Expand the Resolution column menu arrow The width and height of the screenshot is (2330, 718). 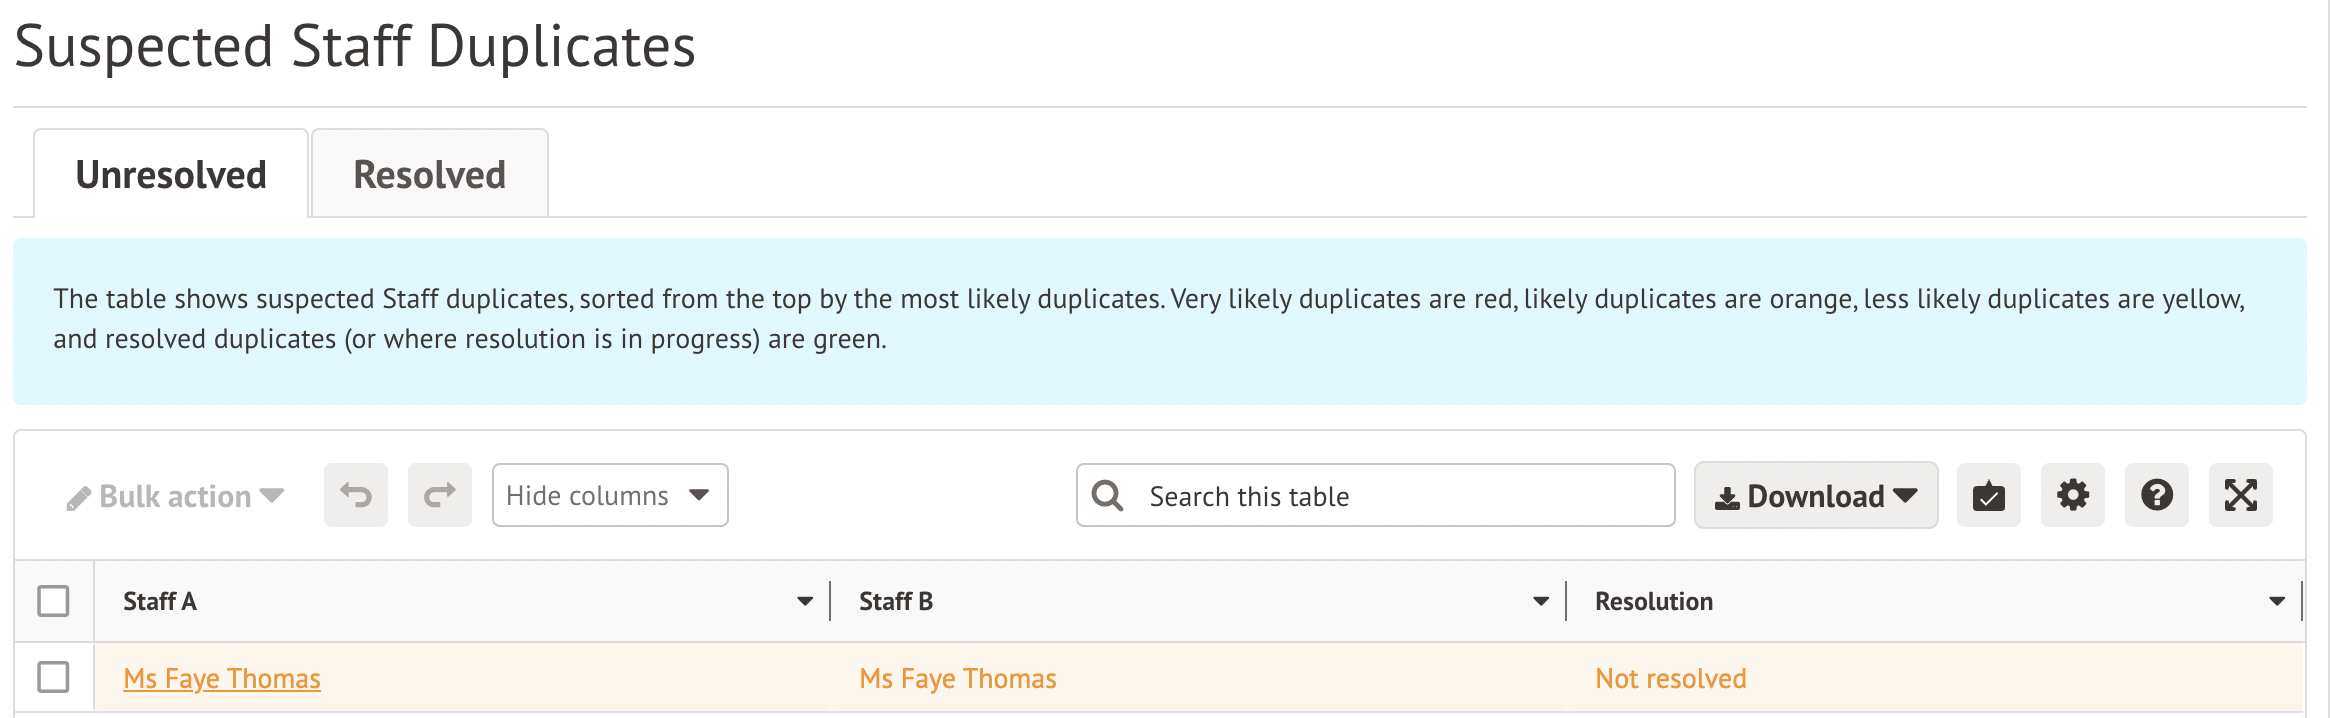click(2277, 601)
